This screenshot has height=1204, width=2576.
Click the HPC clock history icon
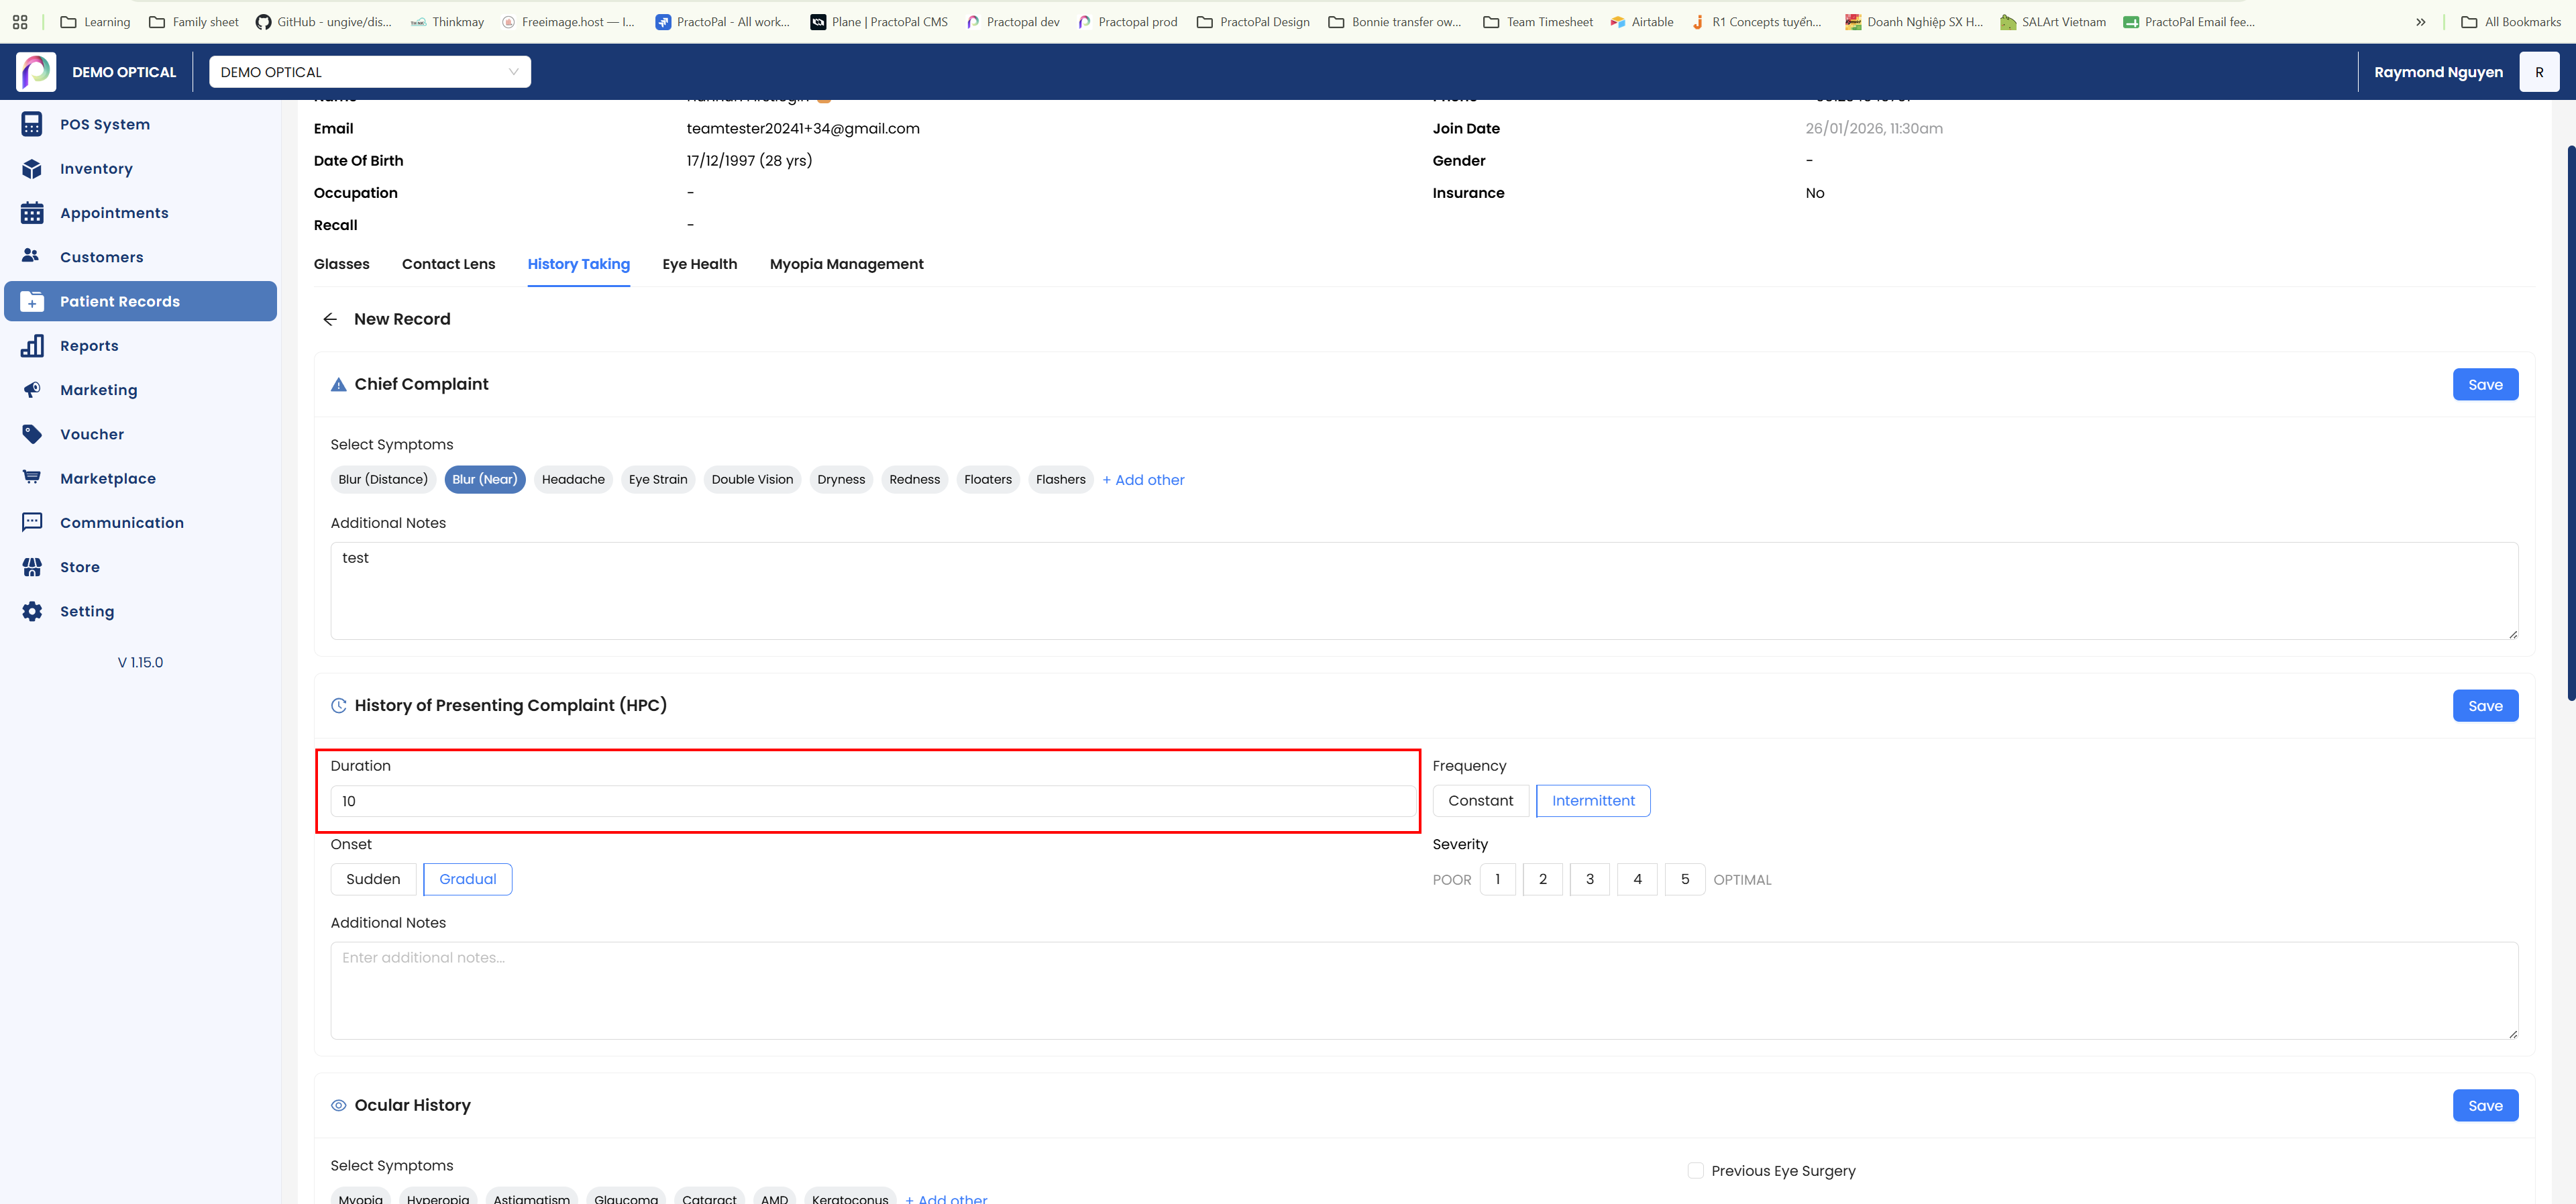coord(339,706)
